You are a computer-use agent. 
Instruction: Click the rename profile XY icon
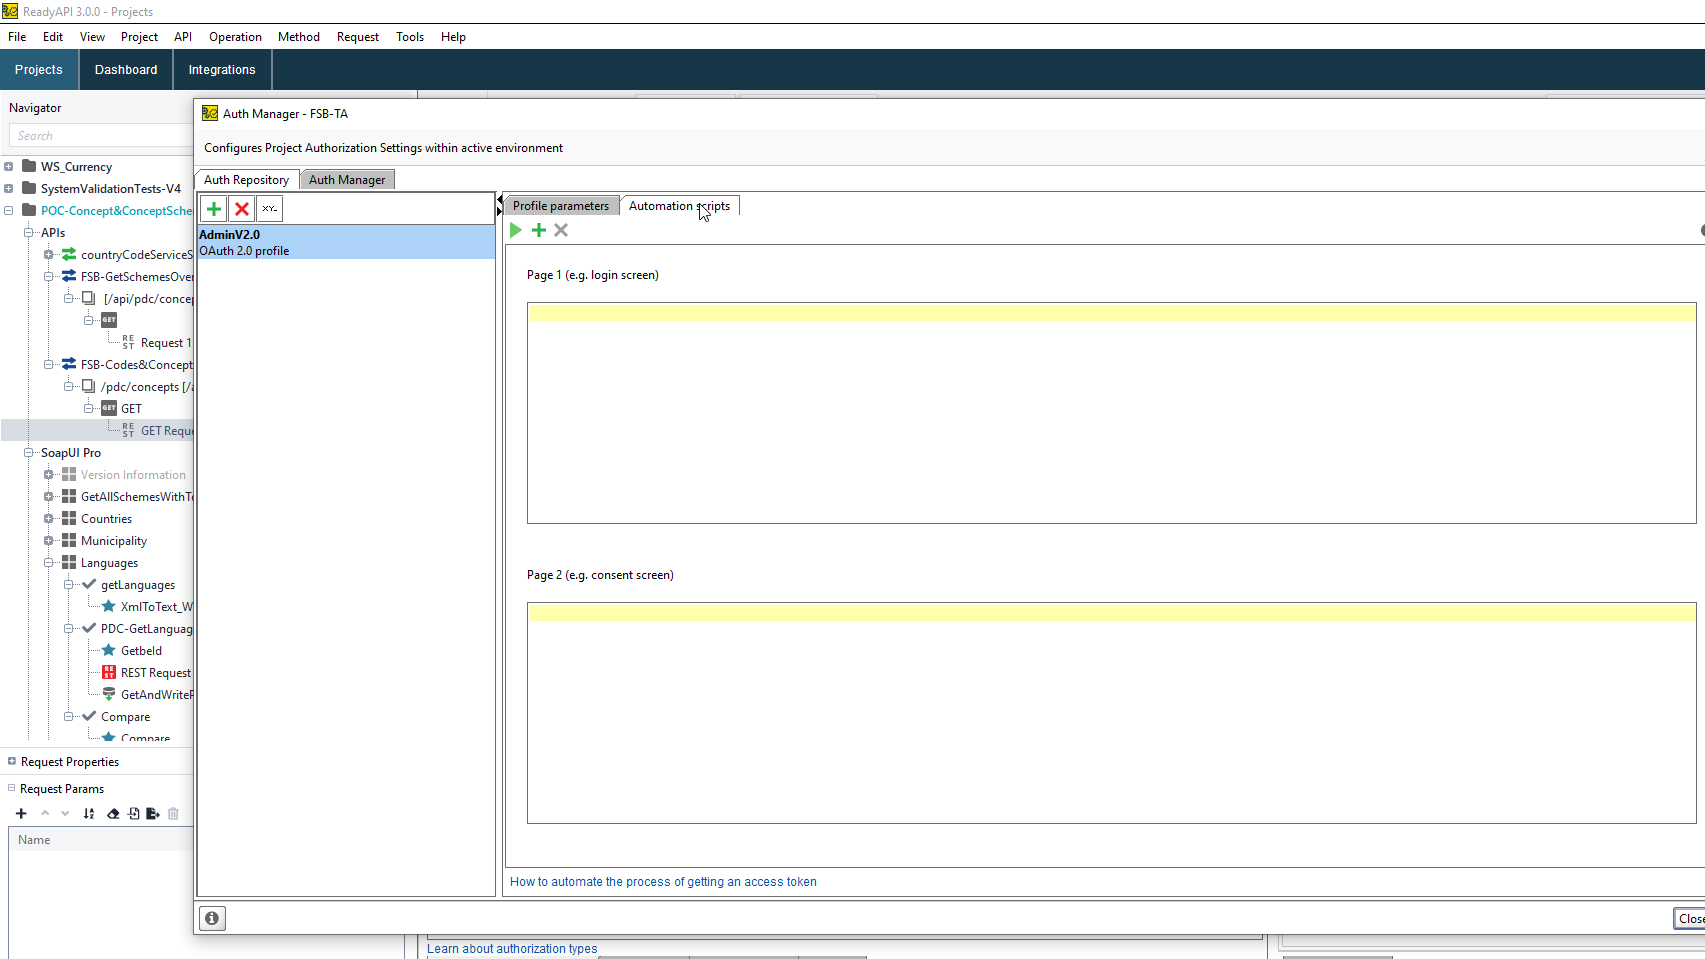click(270, 209)
